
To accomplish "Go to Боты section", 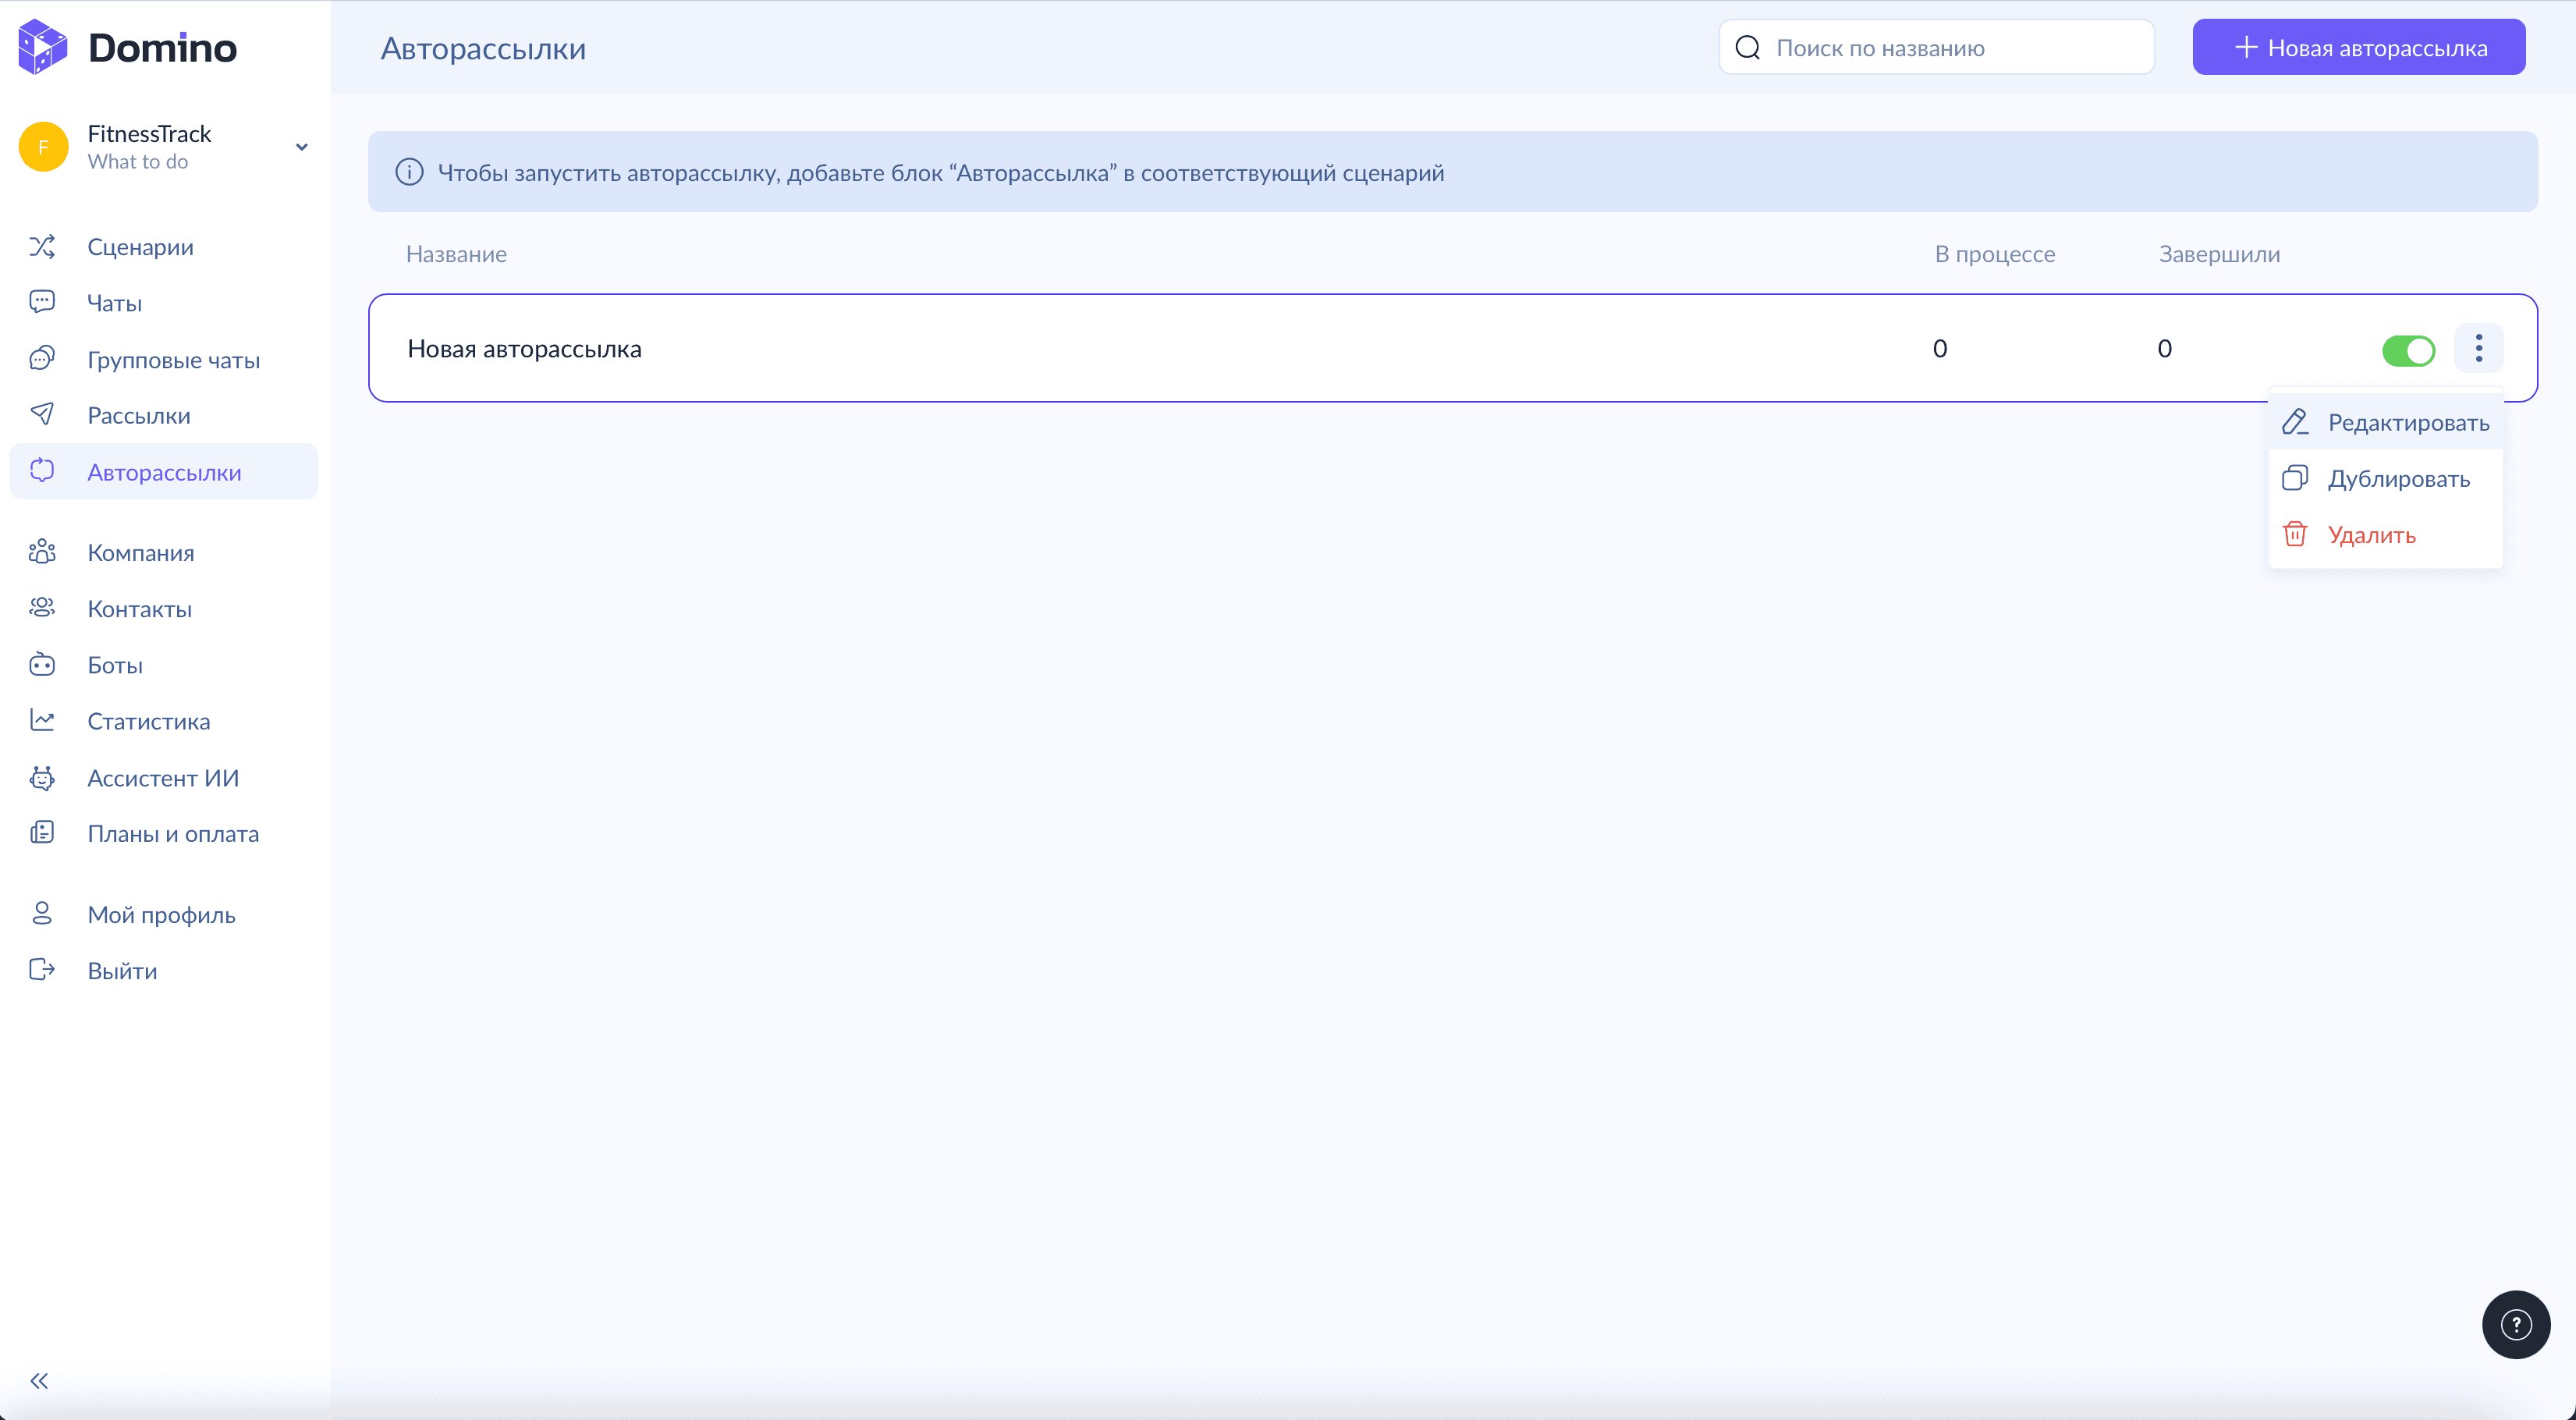I will pos(164,664).
